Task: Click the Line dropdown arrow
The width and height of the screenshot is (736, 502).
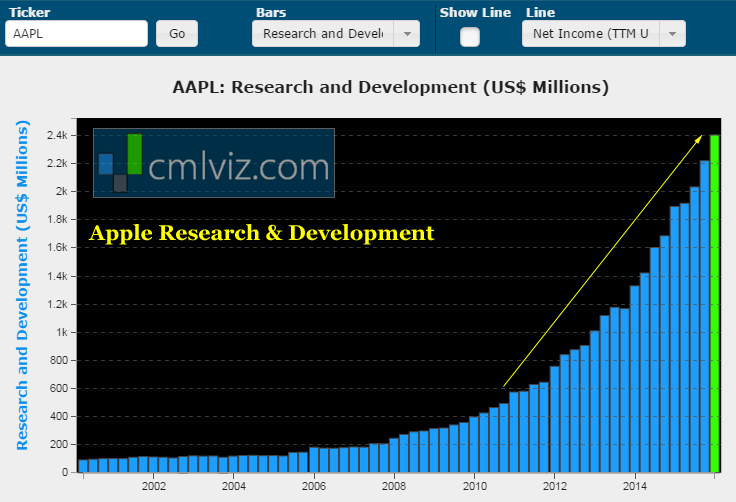Action: point(672,33)
